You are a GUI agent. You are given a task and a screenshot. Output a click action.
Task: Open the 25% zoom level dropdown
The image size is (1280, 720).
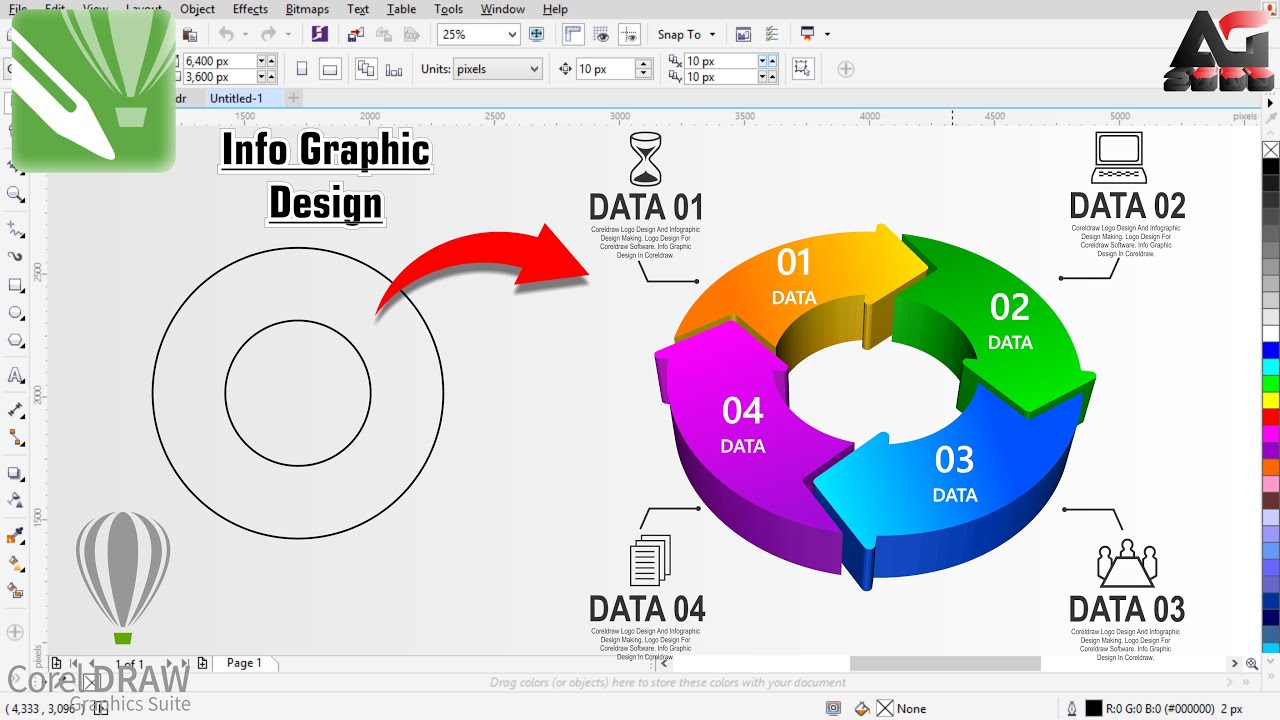pyautogui.click(x=512, y=34)
